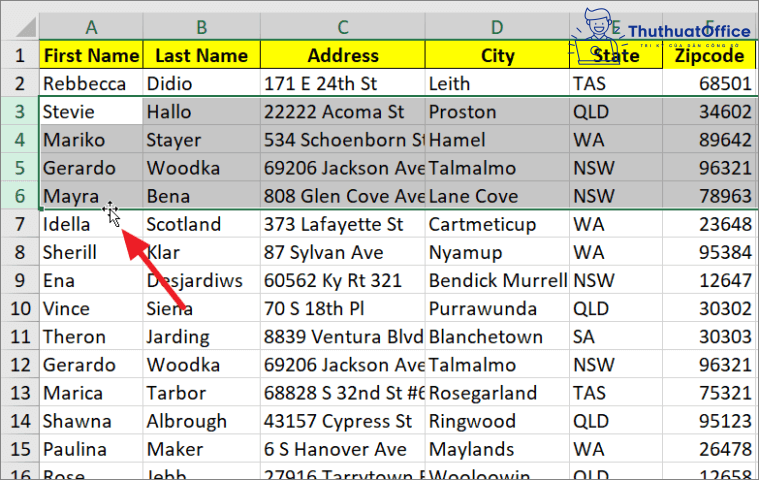The image size is (759, 480).
Task: Select the cell containing 'Rebbecca'
Action: 91,84
